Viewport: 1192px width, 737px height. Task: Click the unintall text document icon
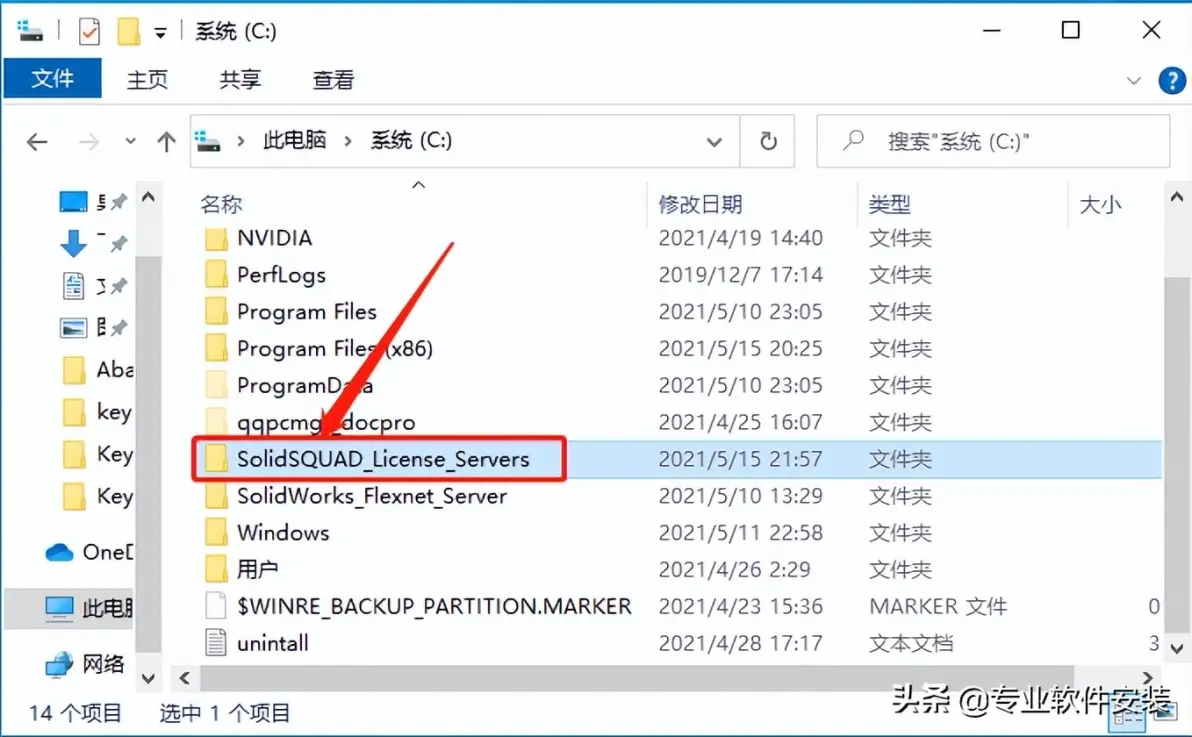(216, 643)
